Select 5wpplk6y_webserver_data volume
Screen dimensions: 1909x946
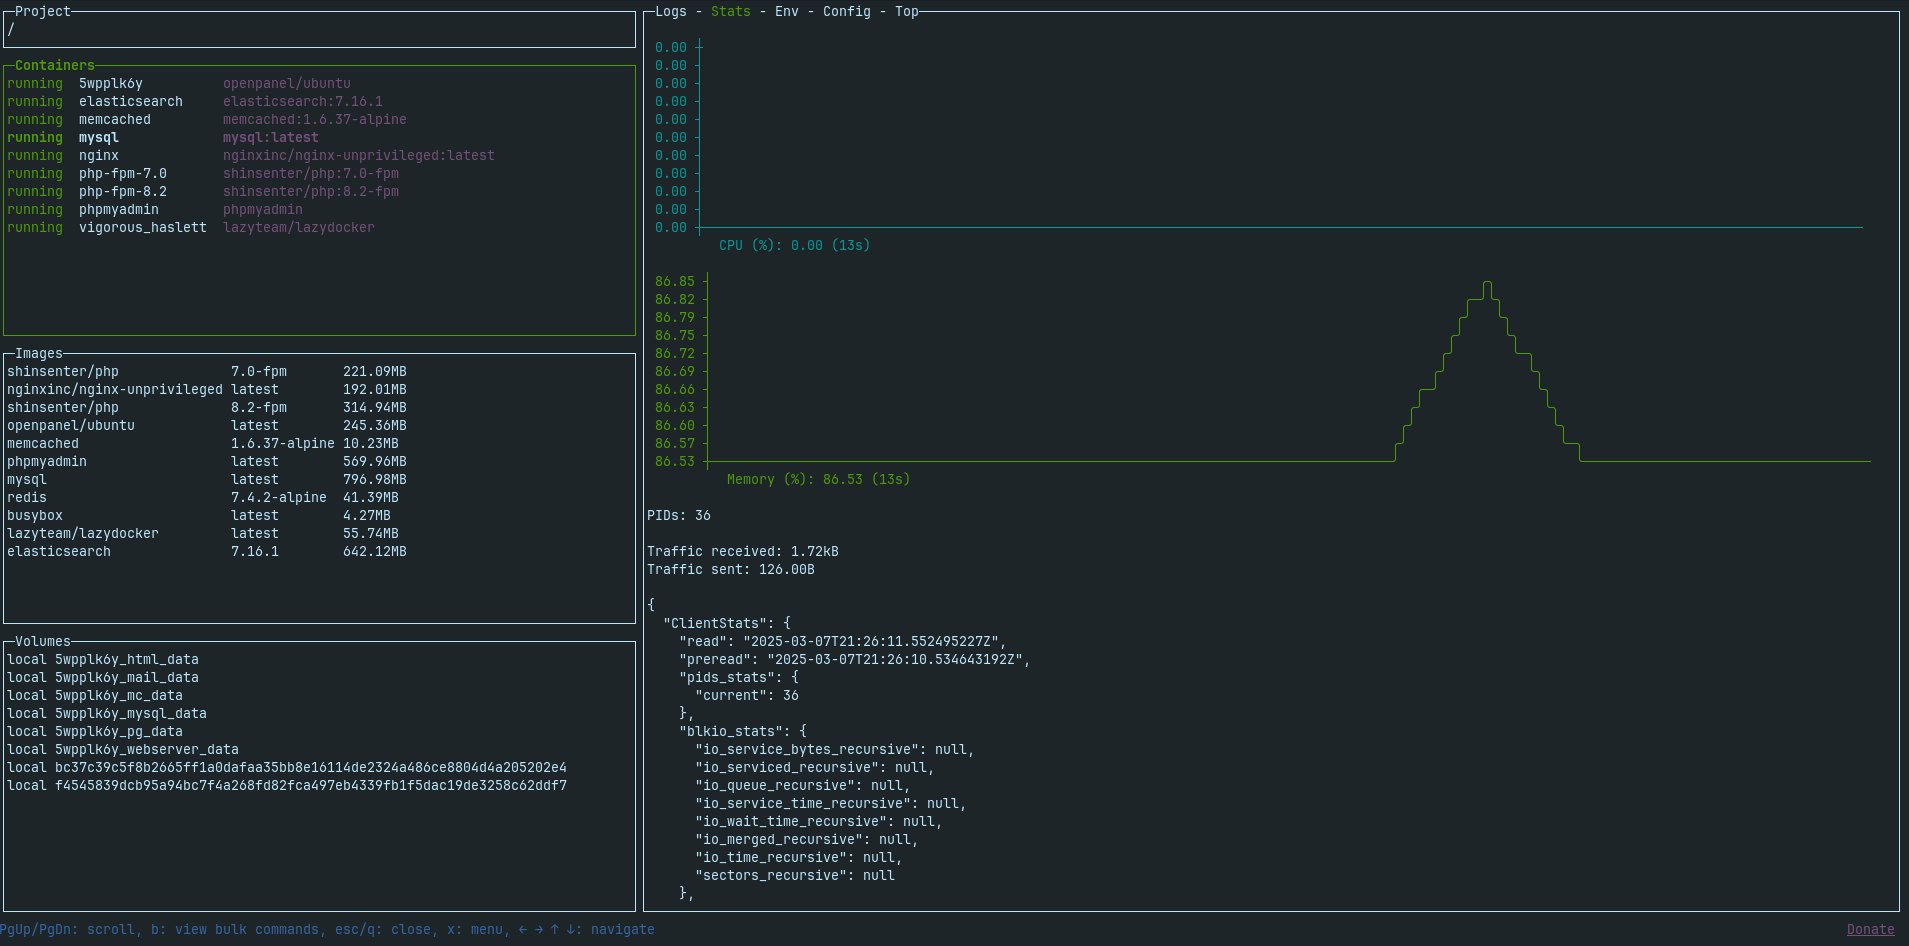[319, 749]
